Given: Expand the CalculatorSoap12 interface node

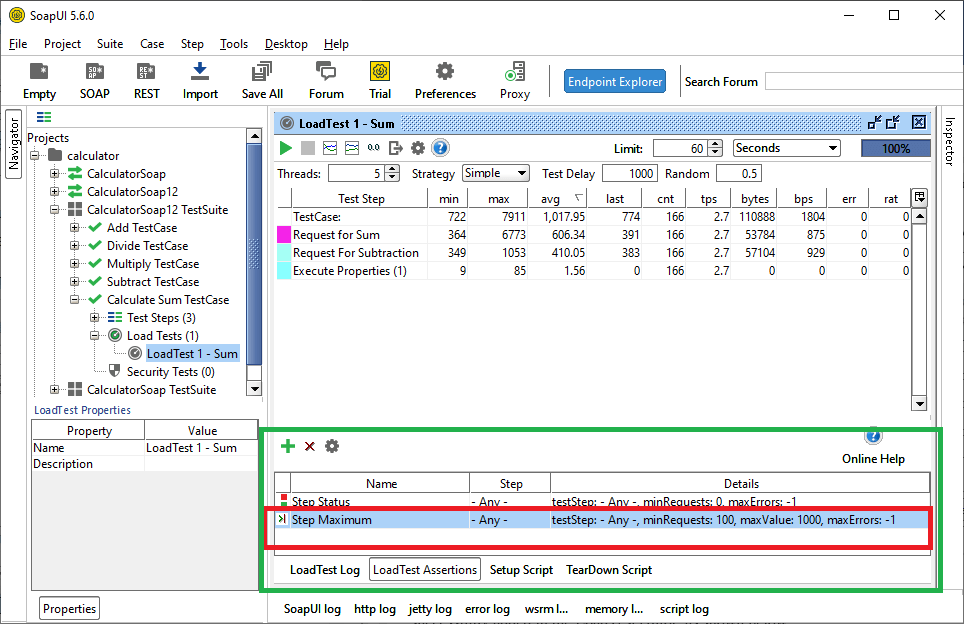Looking at the screenshot, I should coord(55,192).
